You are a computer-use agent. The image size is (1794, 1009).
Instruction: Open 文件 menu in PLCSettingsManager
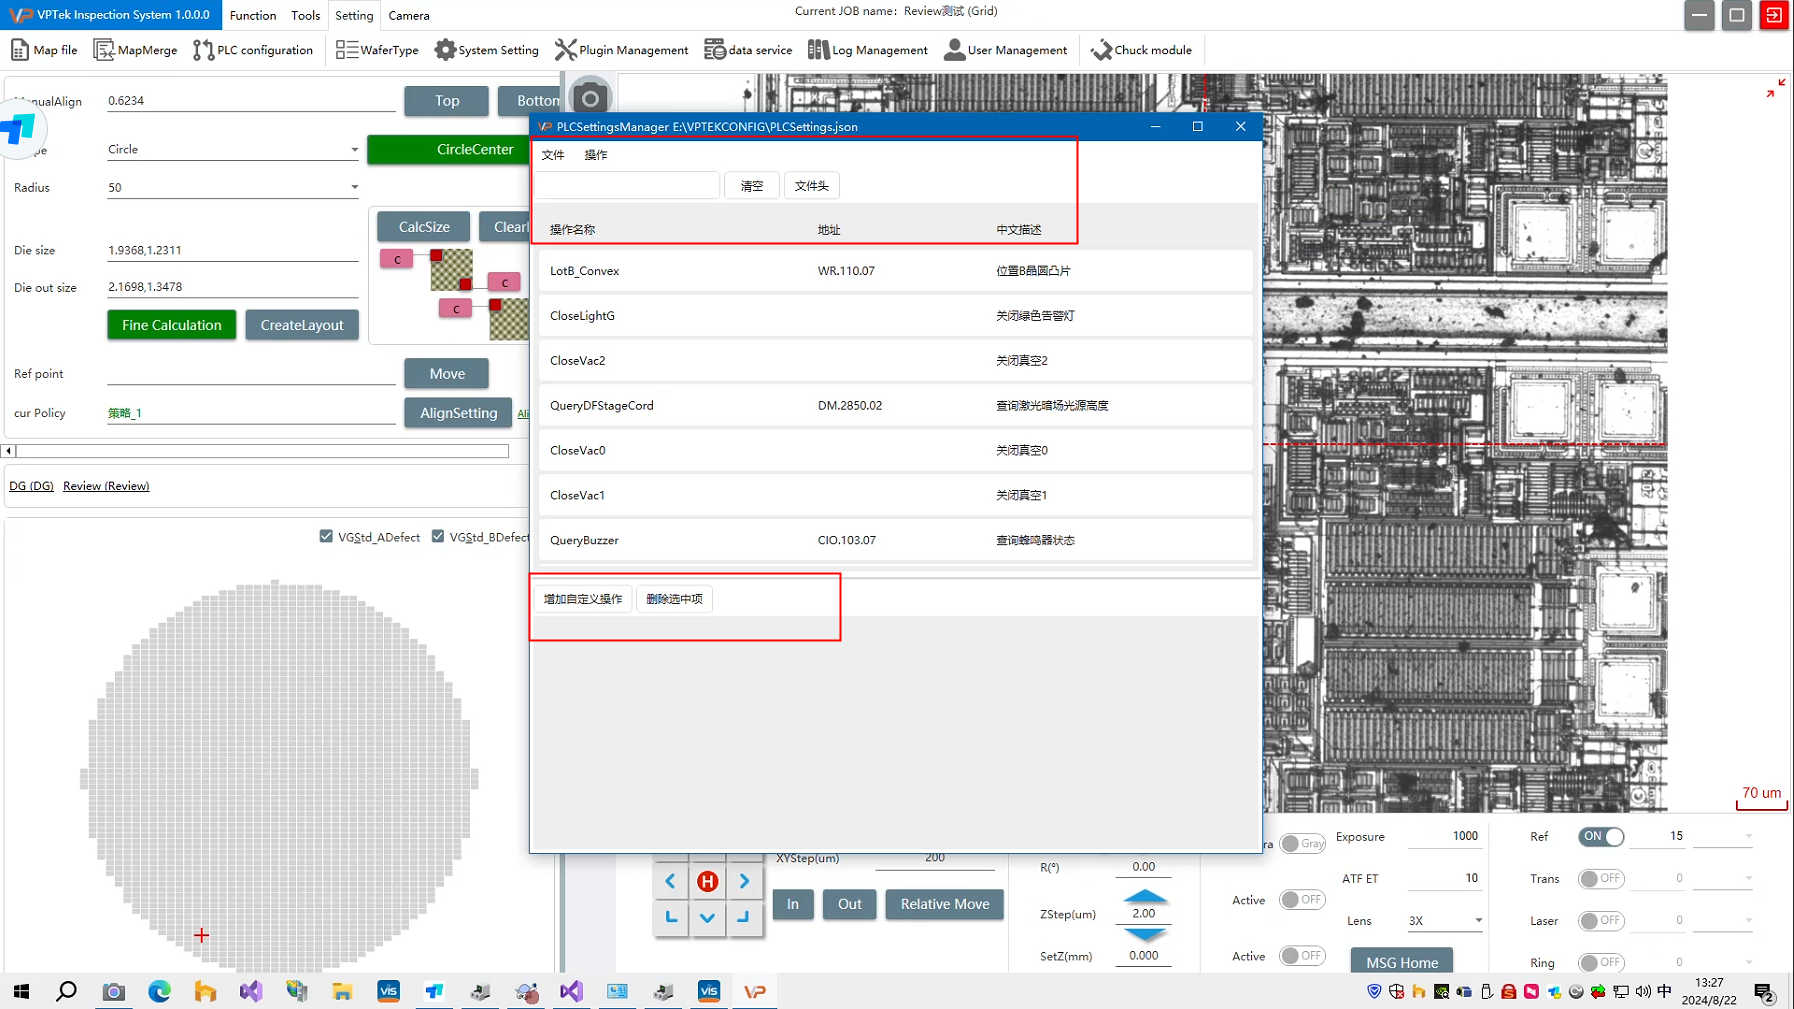[553, 155]
